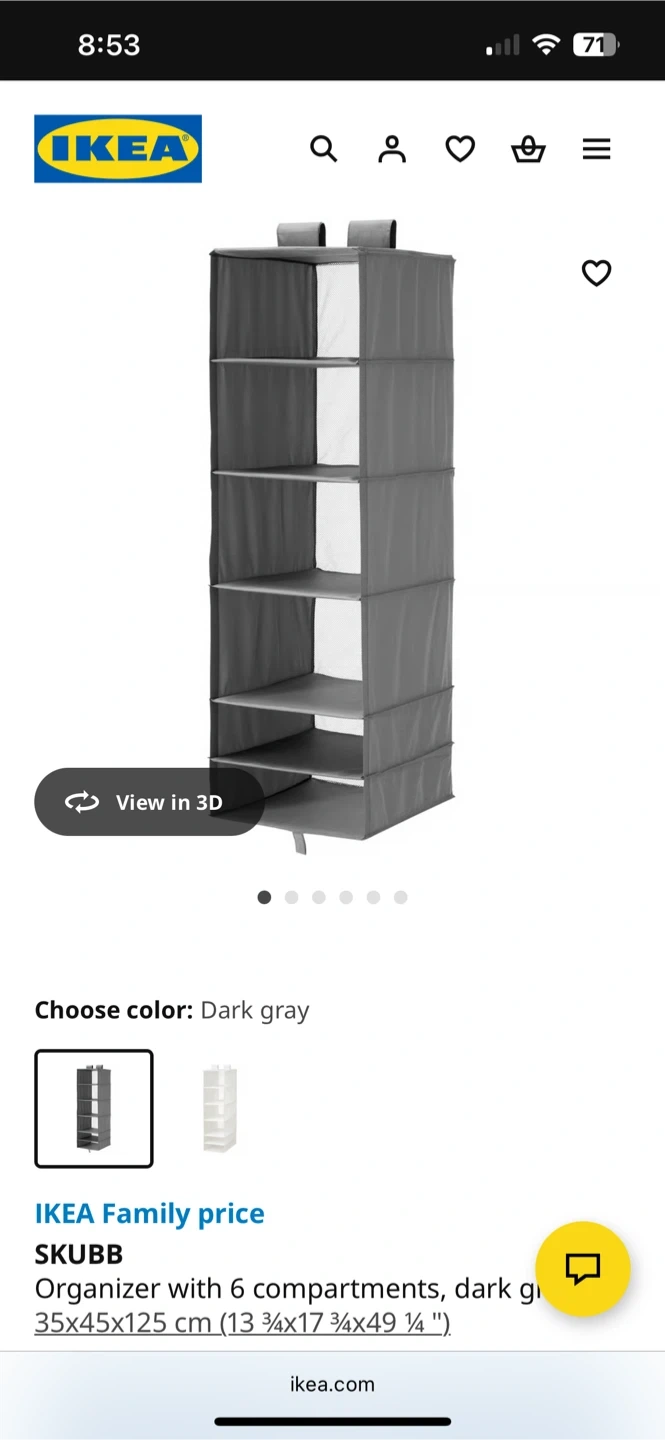
Task: Open the shopping basket icon
Action: click(528, 149)
